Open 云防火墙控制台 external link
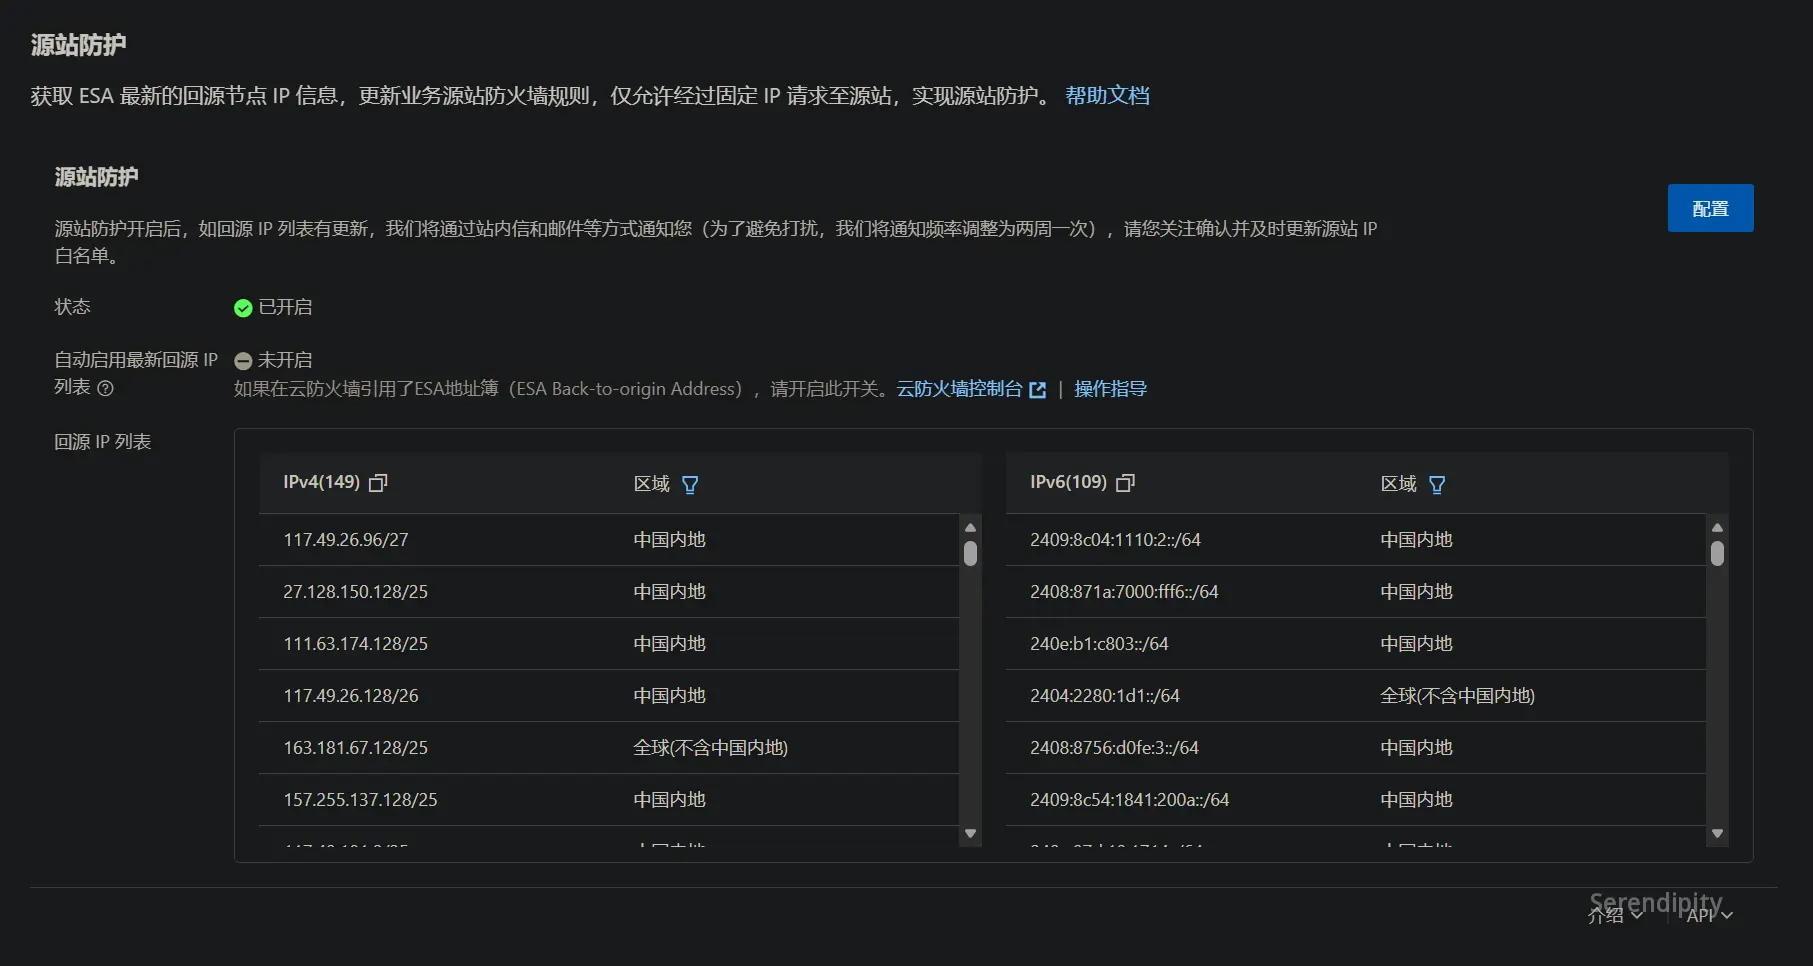This screenshot has height=966, width=1813. tap(970, 389)
